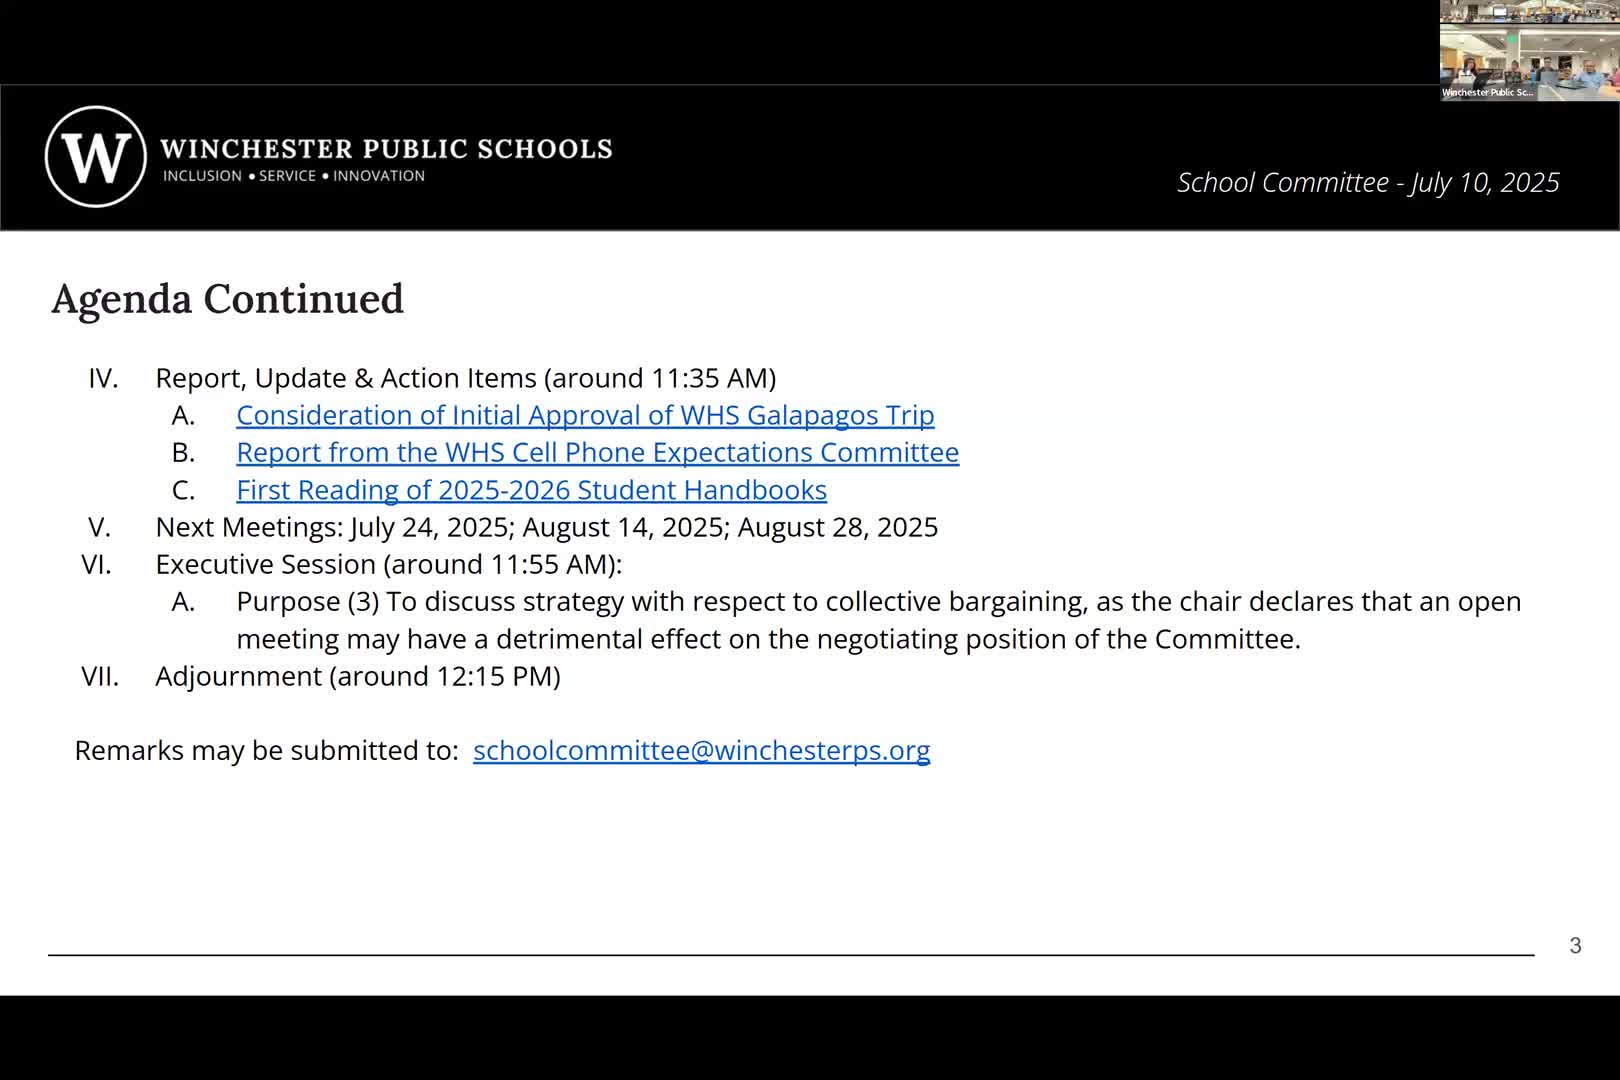Select the meeting room webcam thumbnail

pos(1529,62)
